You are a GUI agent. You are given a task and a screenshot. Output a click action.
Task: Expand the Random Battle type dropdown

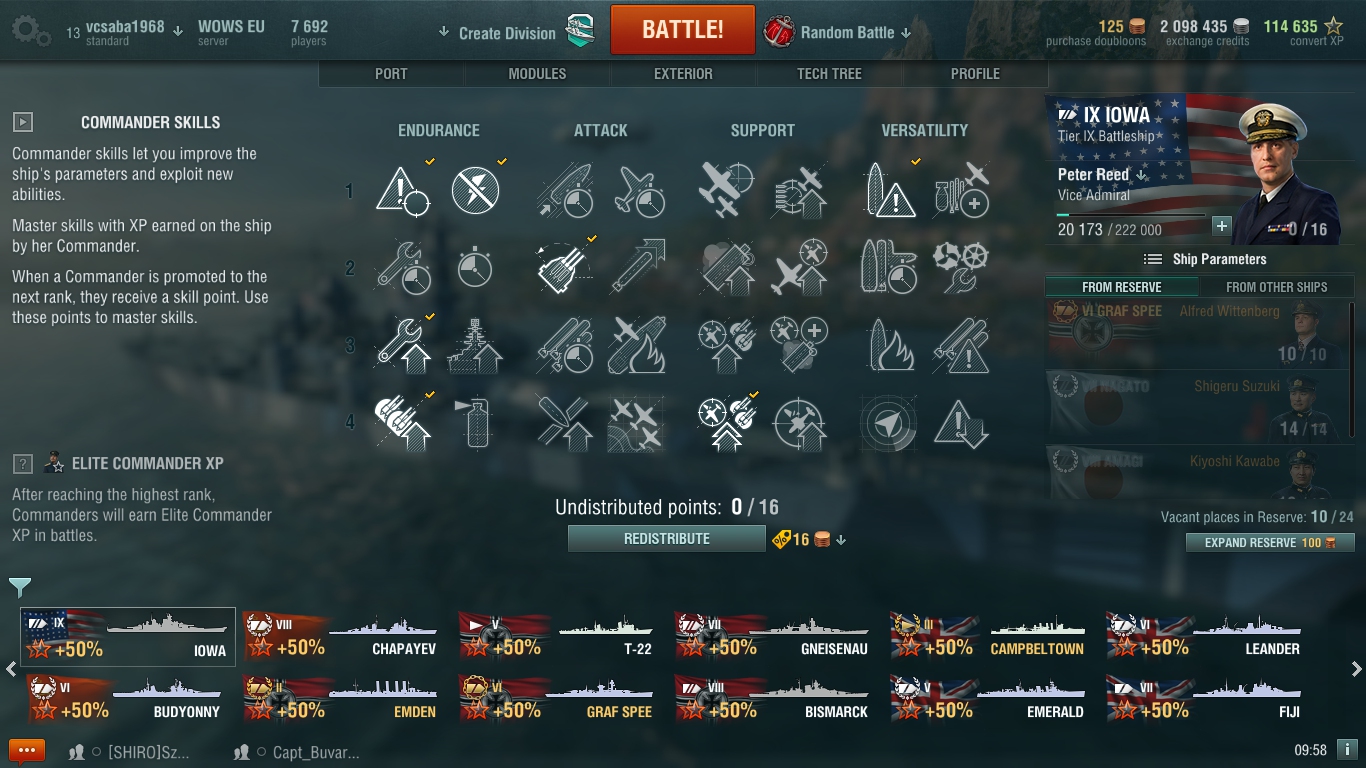[906, 33]
